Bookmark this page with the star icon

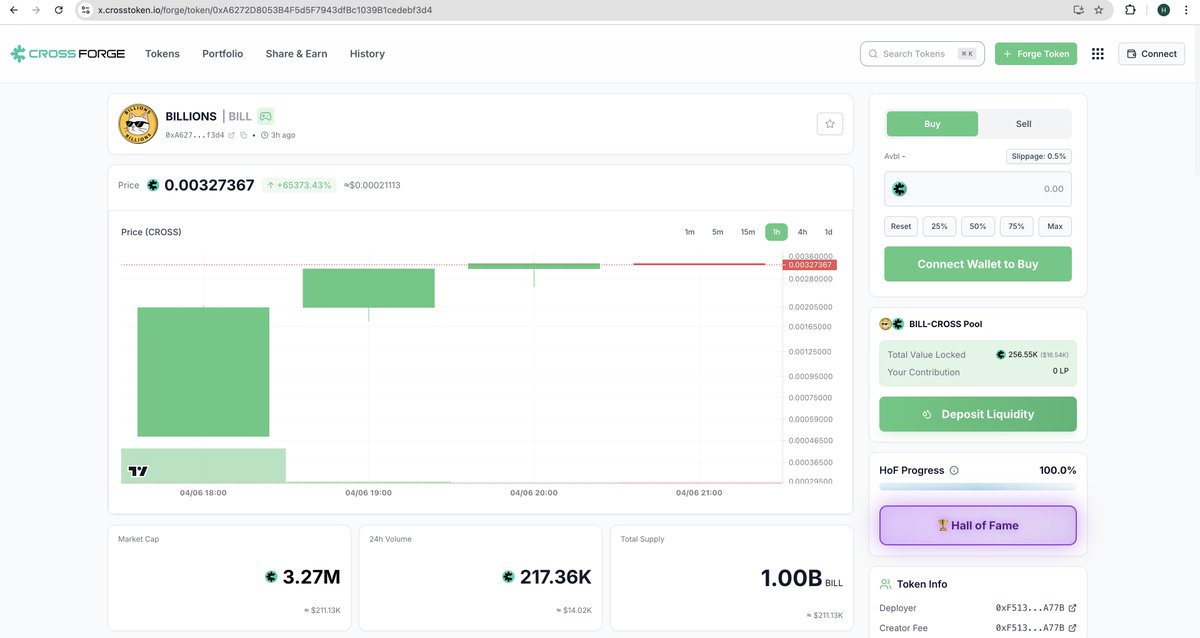click(1099, 10)
